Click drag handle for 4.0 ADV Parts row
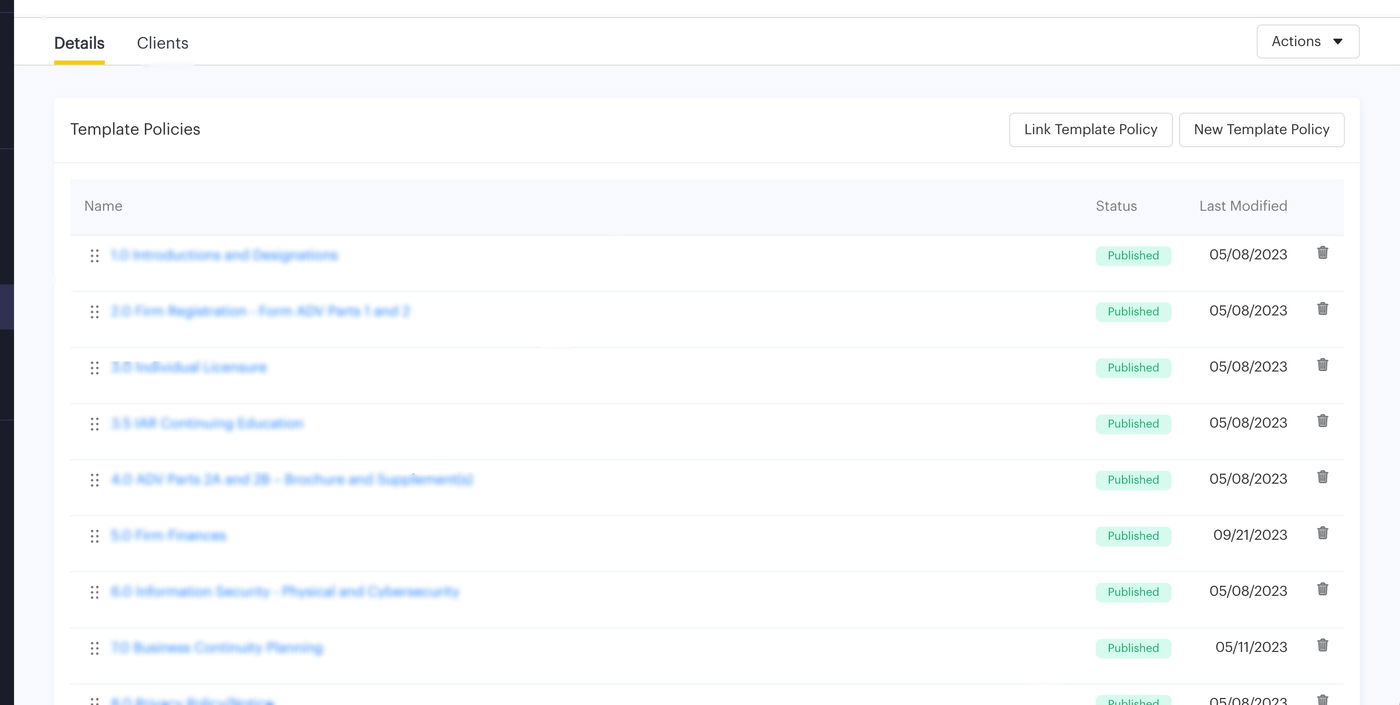Image resolution: width=1400 pixels, height=705 pixels. pyautogui.click(x=94, y=480)
